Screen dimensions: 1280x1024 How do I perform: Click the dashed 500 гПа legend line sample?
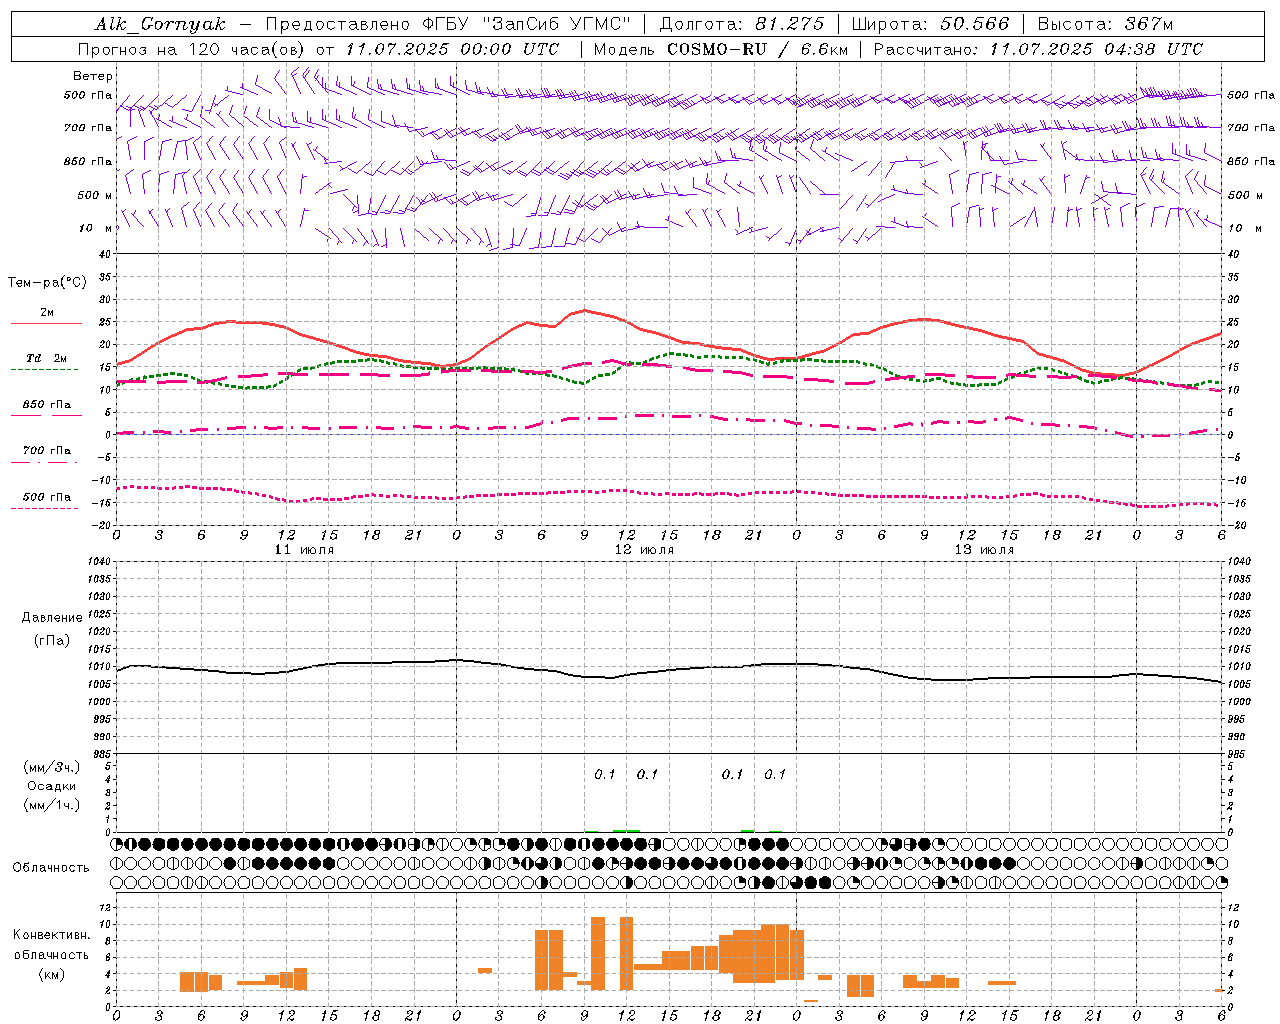coord(44,509)
